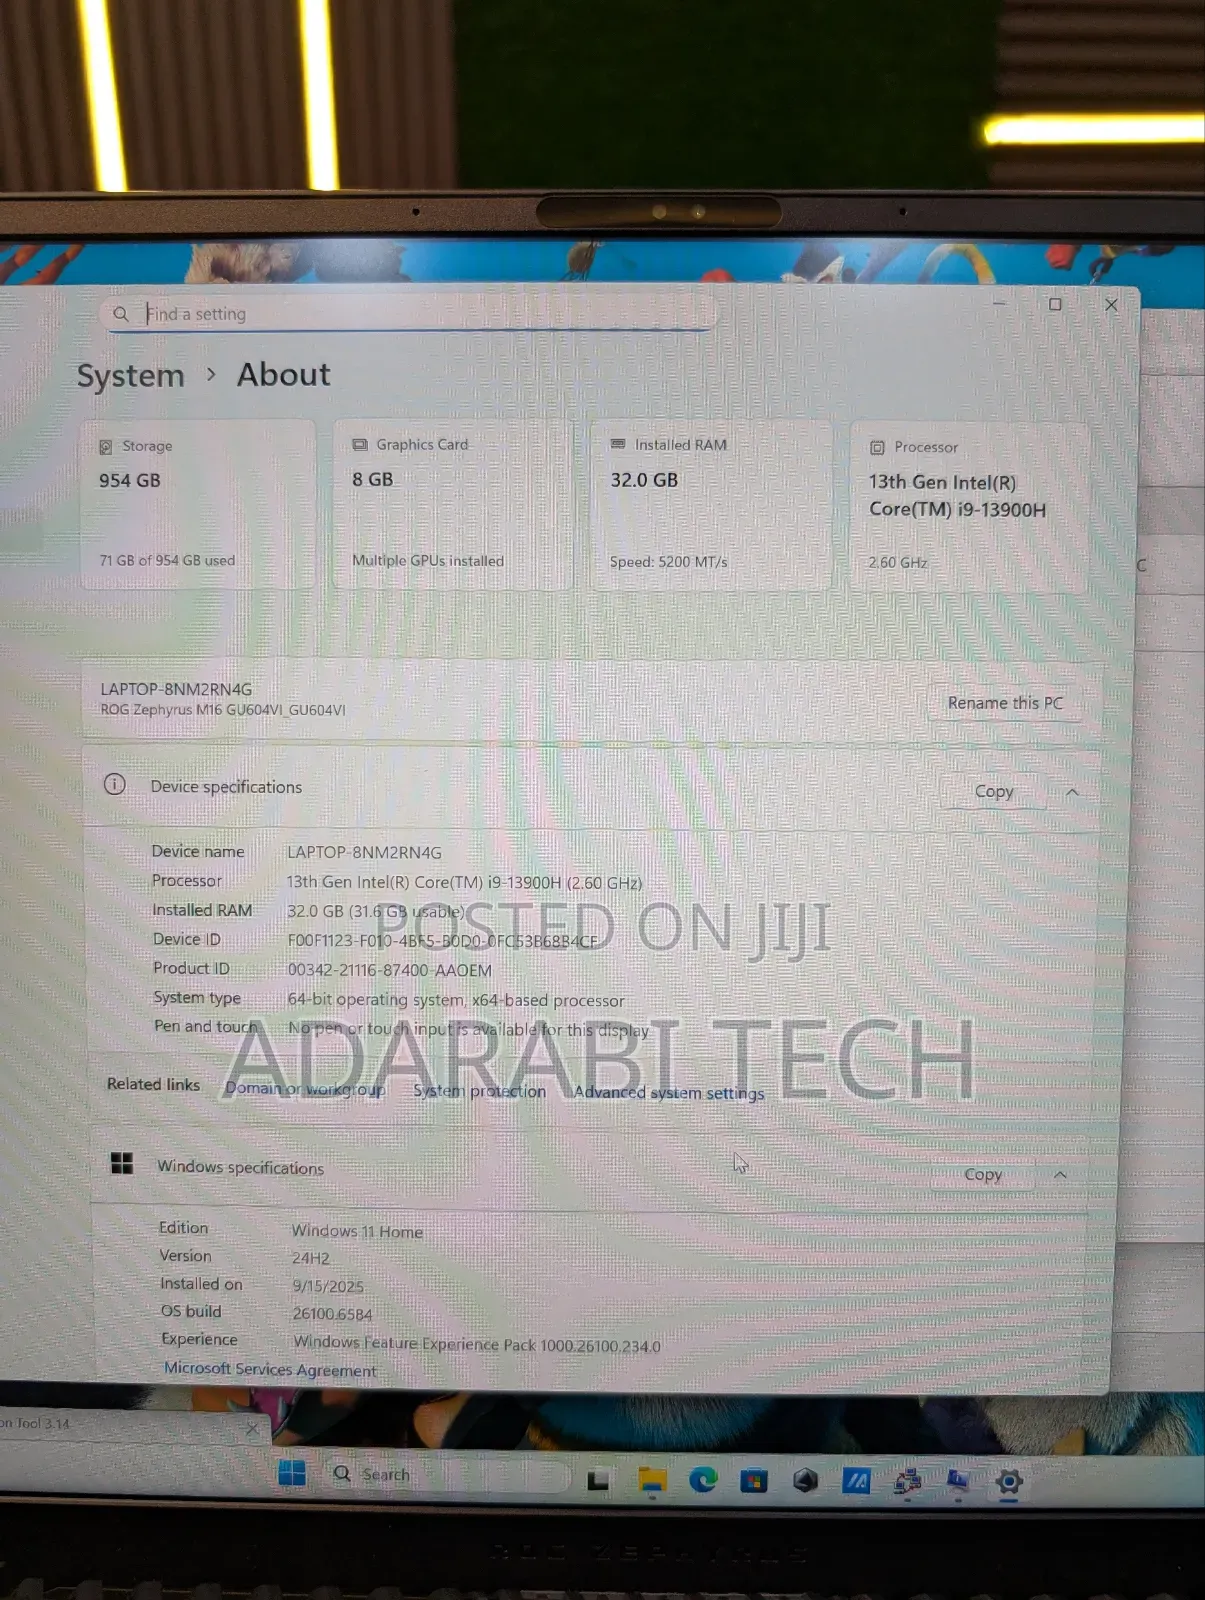Click the Settings gear on the taskbar

pyautogui.click(x=1009, y=1482)
